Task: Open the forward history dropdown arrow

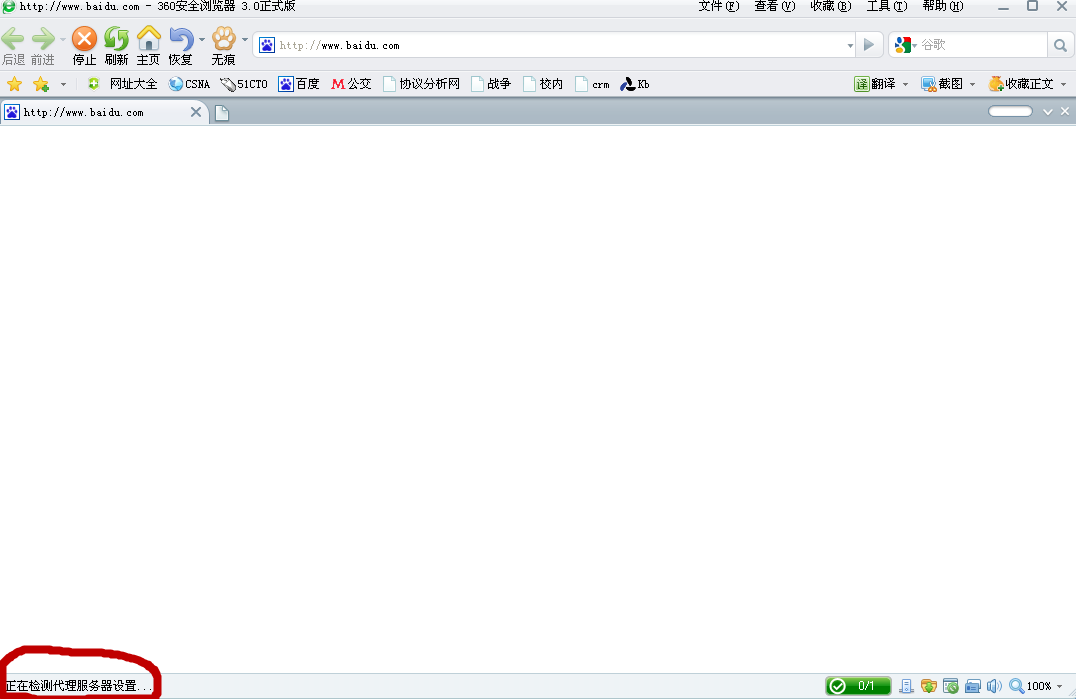Action: (62, 40)
